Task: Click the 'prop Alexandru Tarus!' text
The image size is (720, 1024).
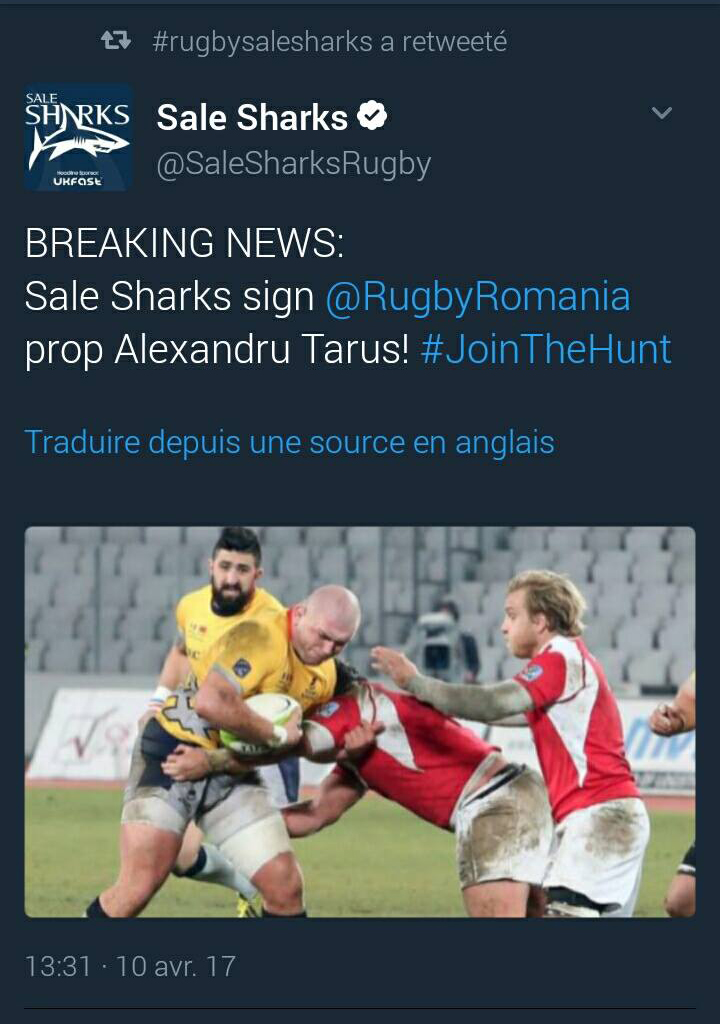Action: 217,349
